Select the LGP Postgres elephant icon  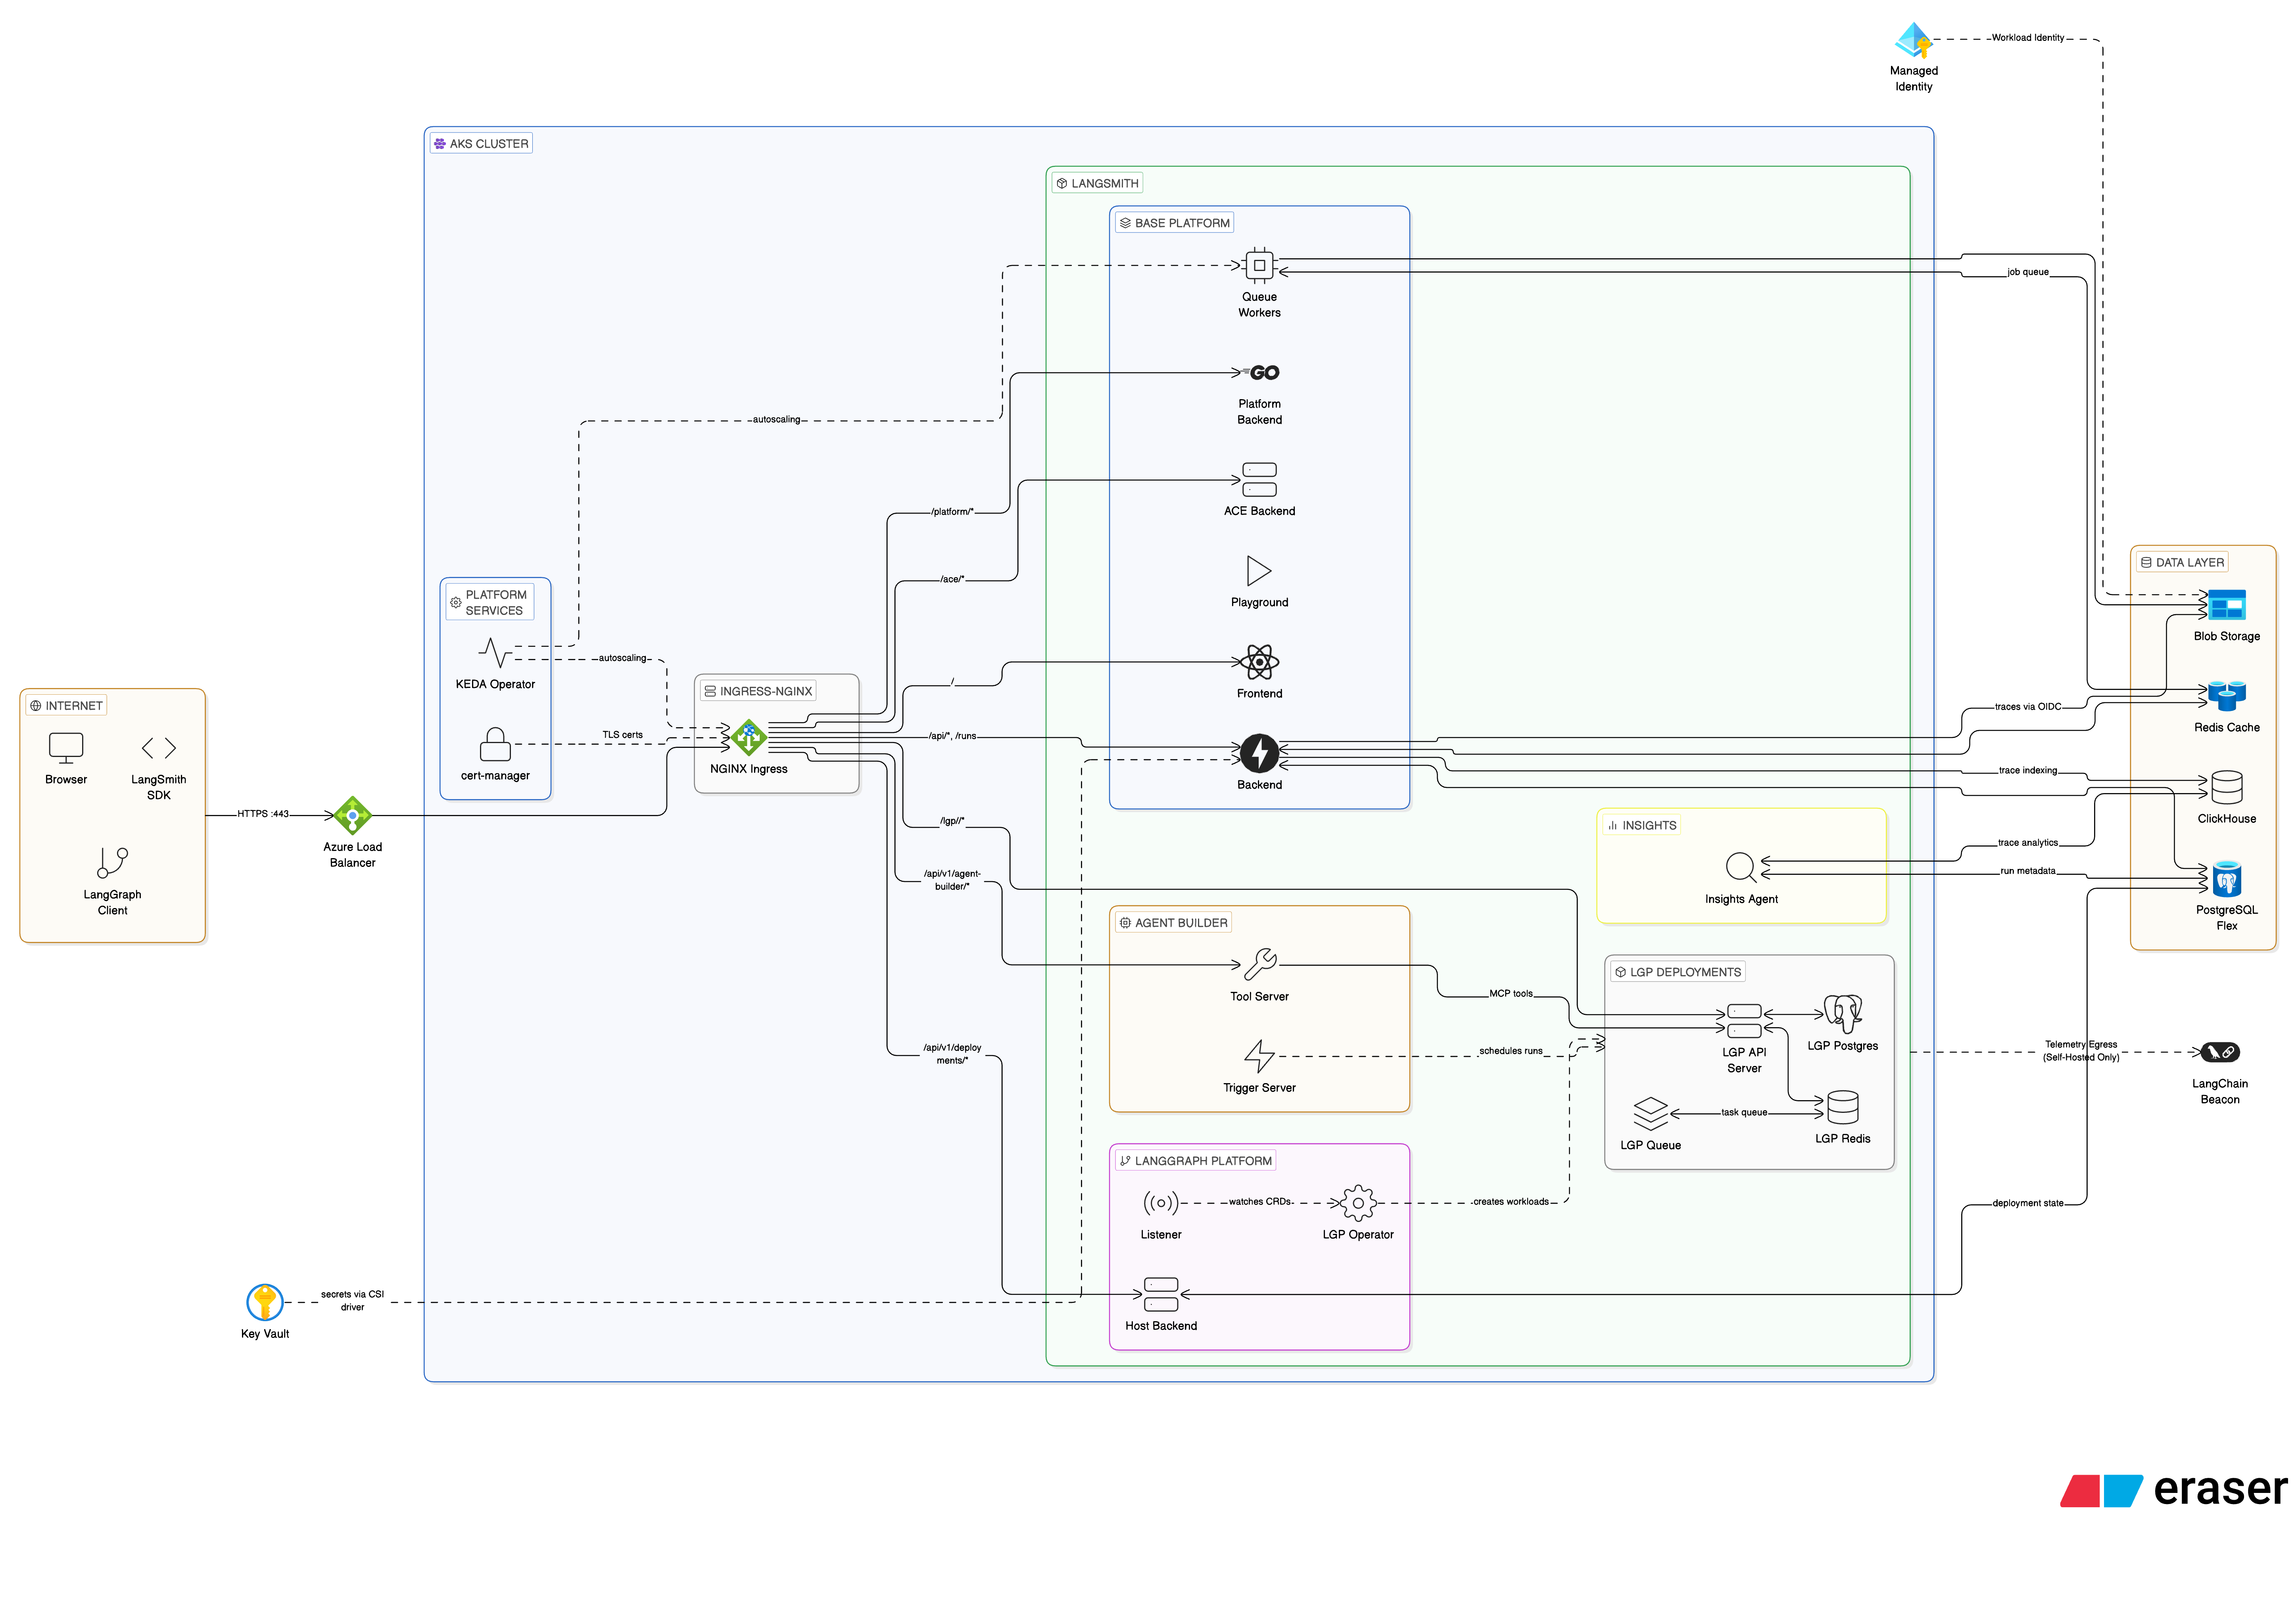coord(1842,1014)
